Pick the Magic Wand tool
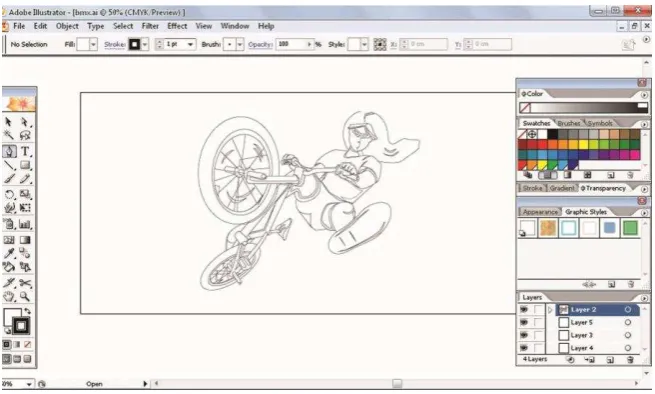Image resolution: width=655 pixels, height=394 pixels. point(9,135)
